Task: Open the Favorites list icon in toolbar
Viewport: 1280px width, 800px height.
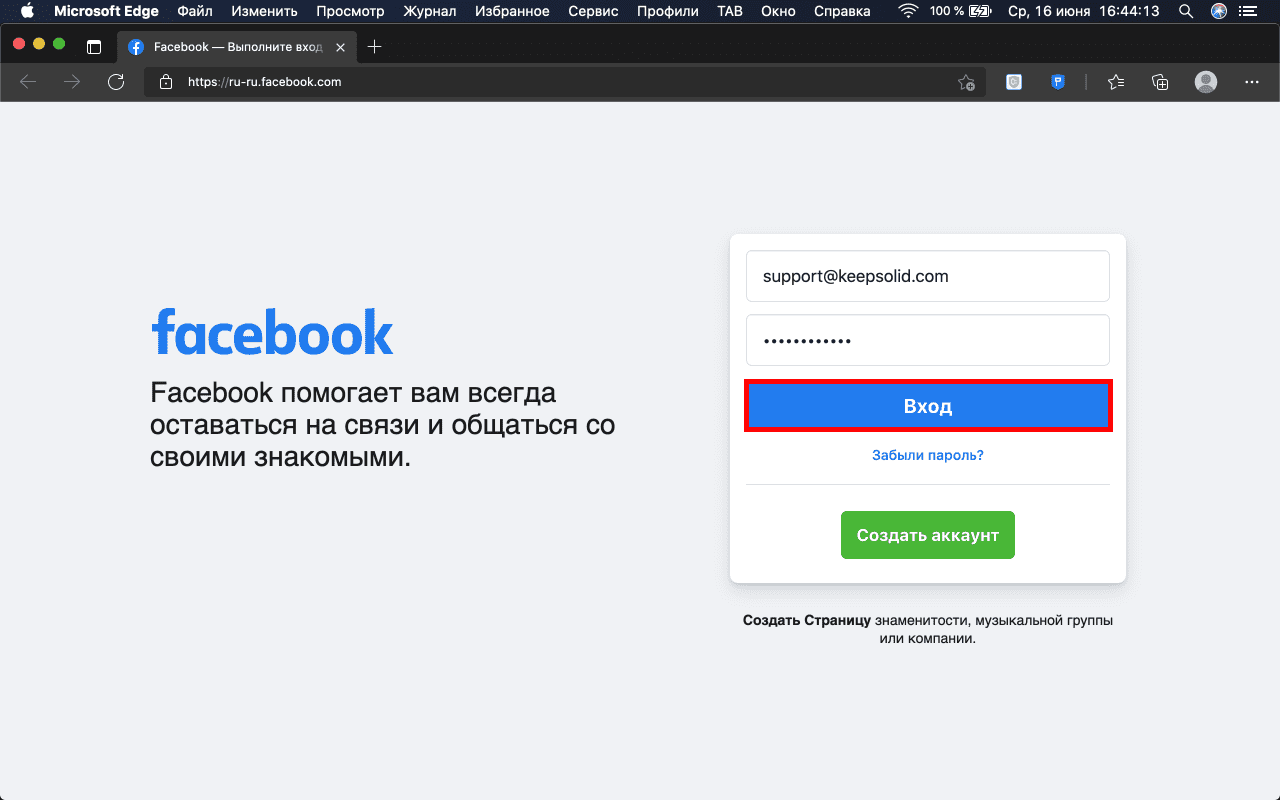Action: point(1116,82)
